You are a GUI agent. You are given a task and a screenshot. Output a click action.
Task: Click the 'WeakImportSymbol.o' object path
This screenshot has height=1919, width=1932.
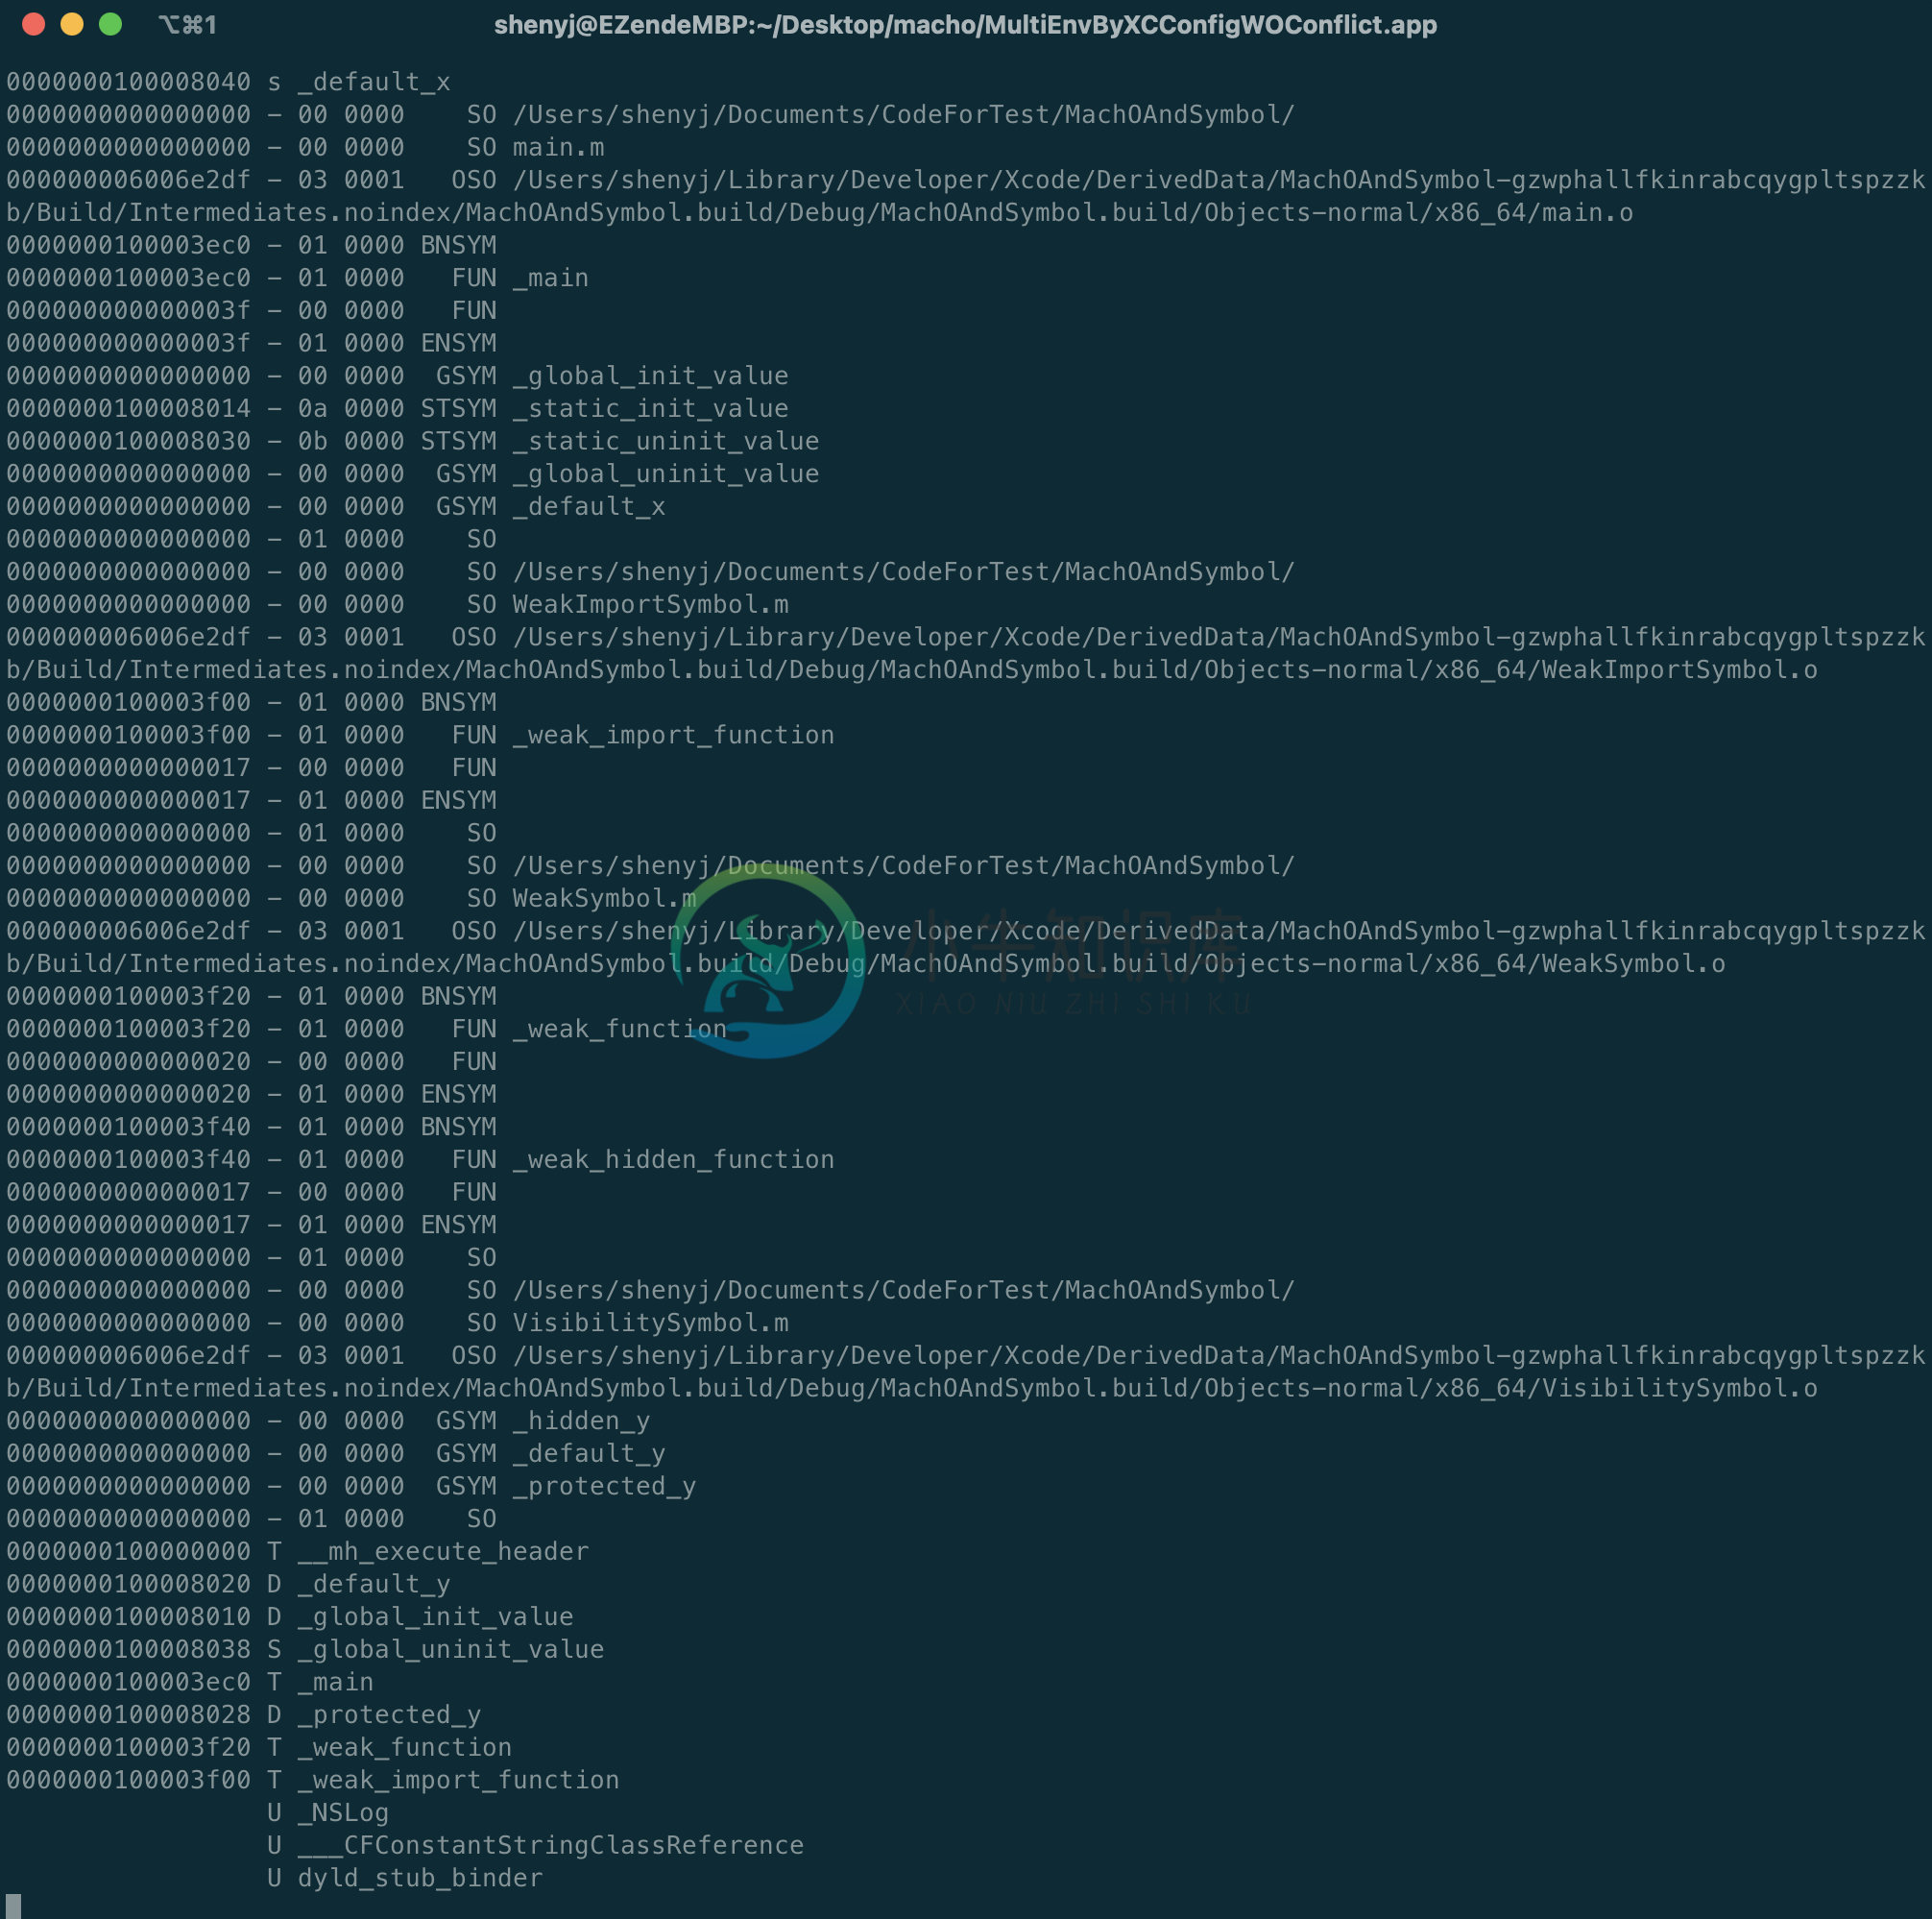click(1679, 670)
